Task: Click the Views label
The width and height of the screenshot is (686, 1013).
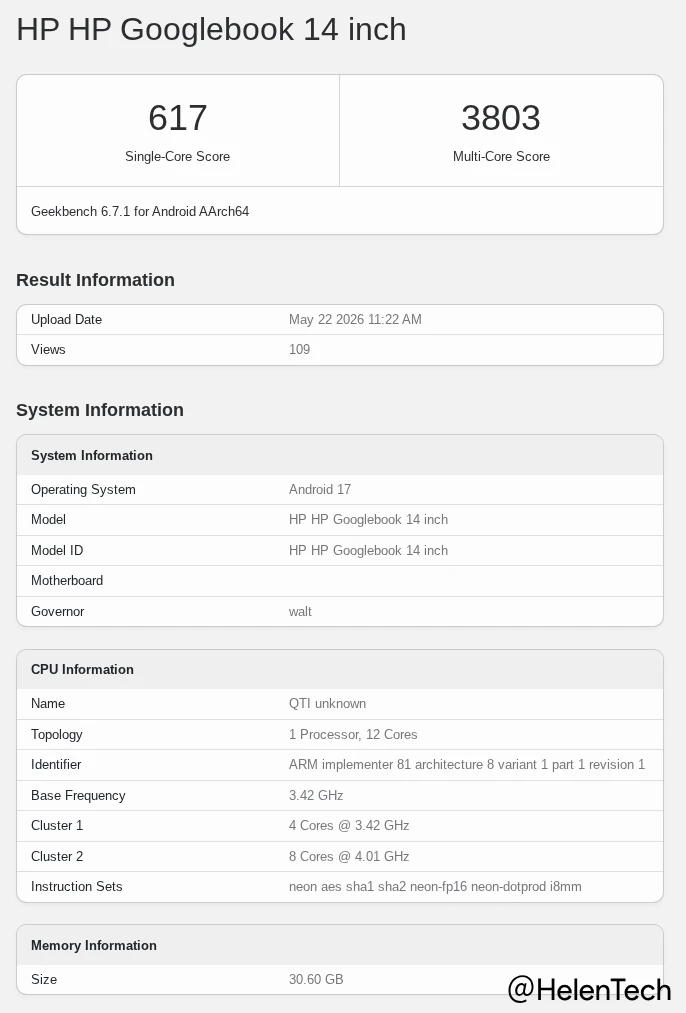Action: click(x=48, y=350)
